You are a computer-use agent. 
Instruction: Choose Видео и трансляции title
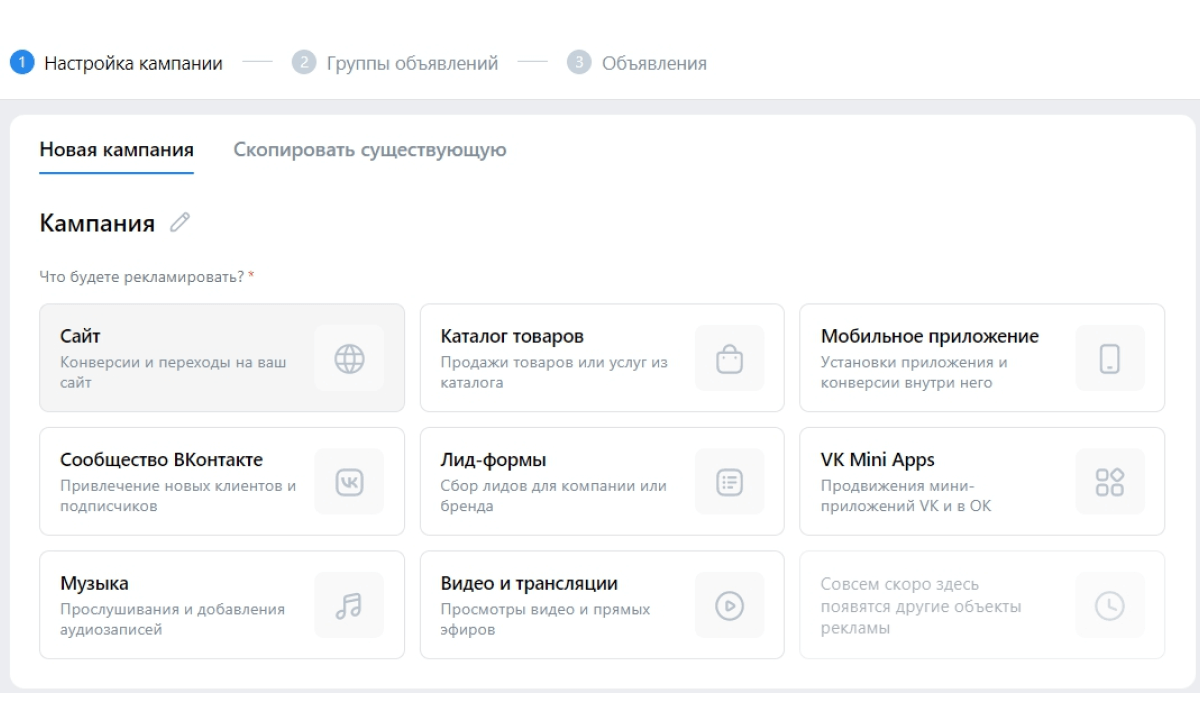point(529,583)
